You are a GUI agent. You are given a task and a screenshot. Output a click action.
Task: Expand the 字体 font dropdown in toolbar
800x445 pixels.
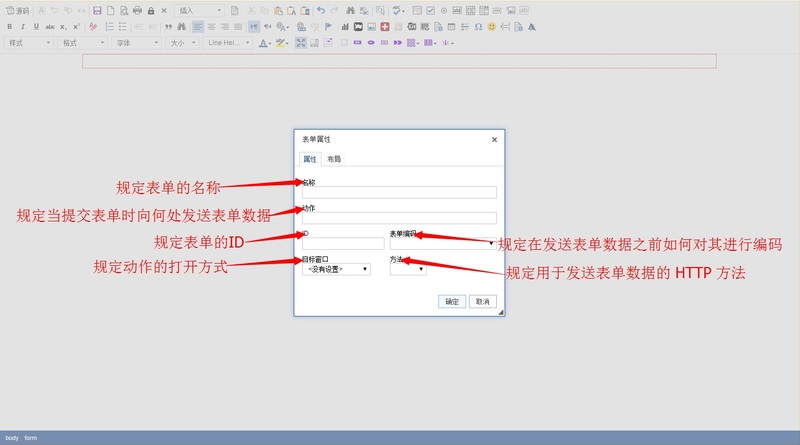click(136, 43)
